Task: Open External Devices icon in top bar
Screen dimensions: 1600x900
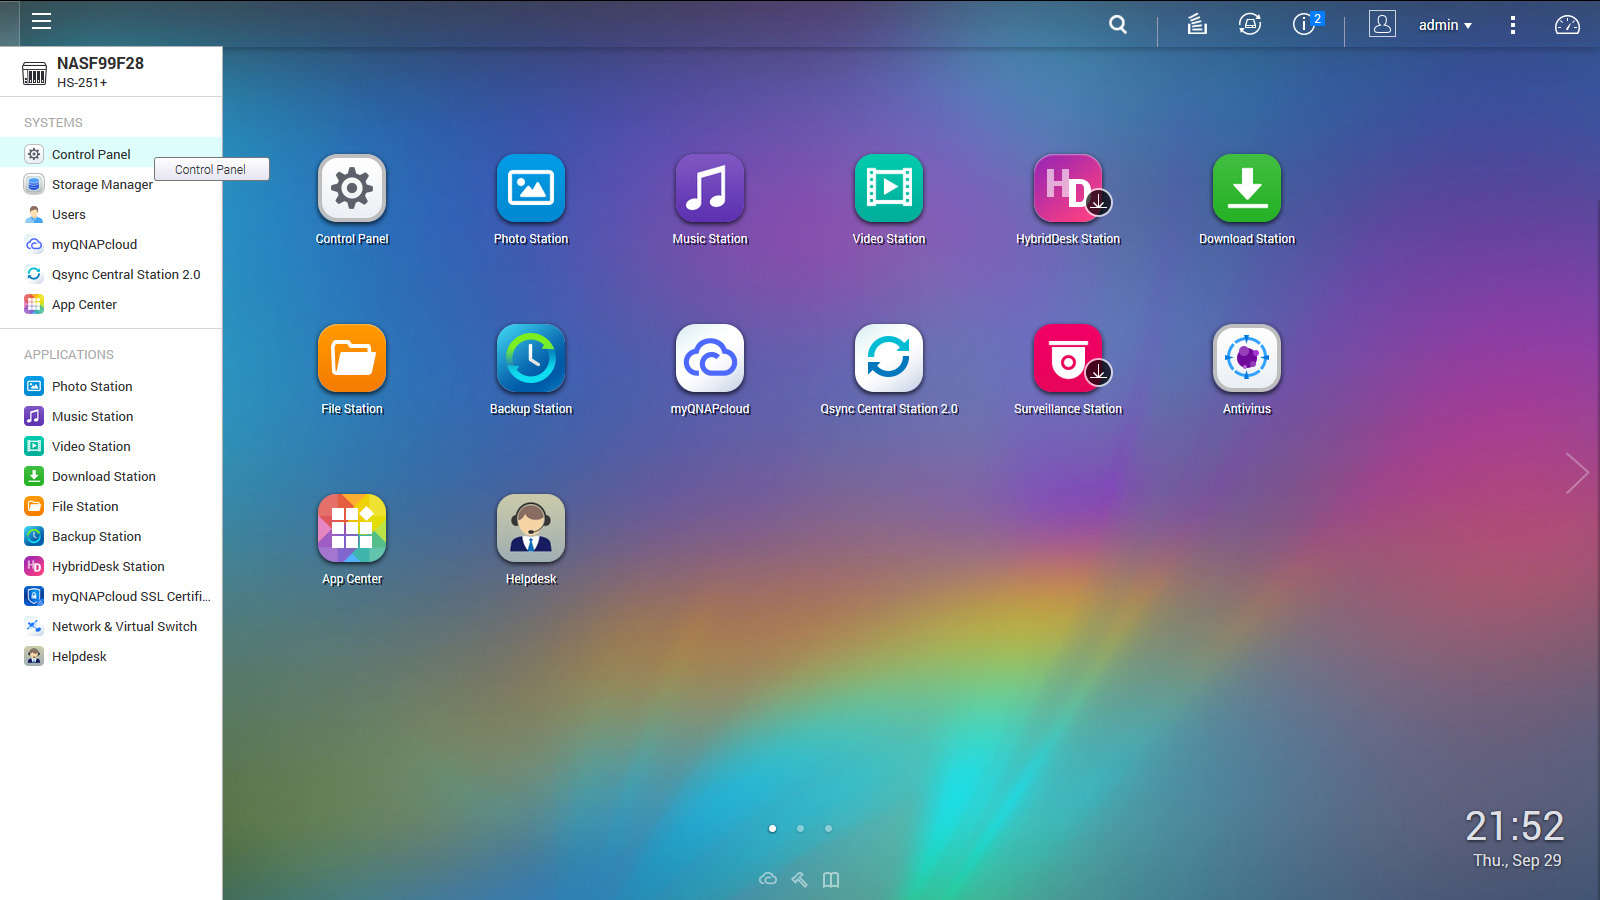Action: 1250,25
